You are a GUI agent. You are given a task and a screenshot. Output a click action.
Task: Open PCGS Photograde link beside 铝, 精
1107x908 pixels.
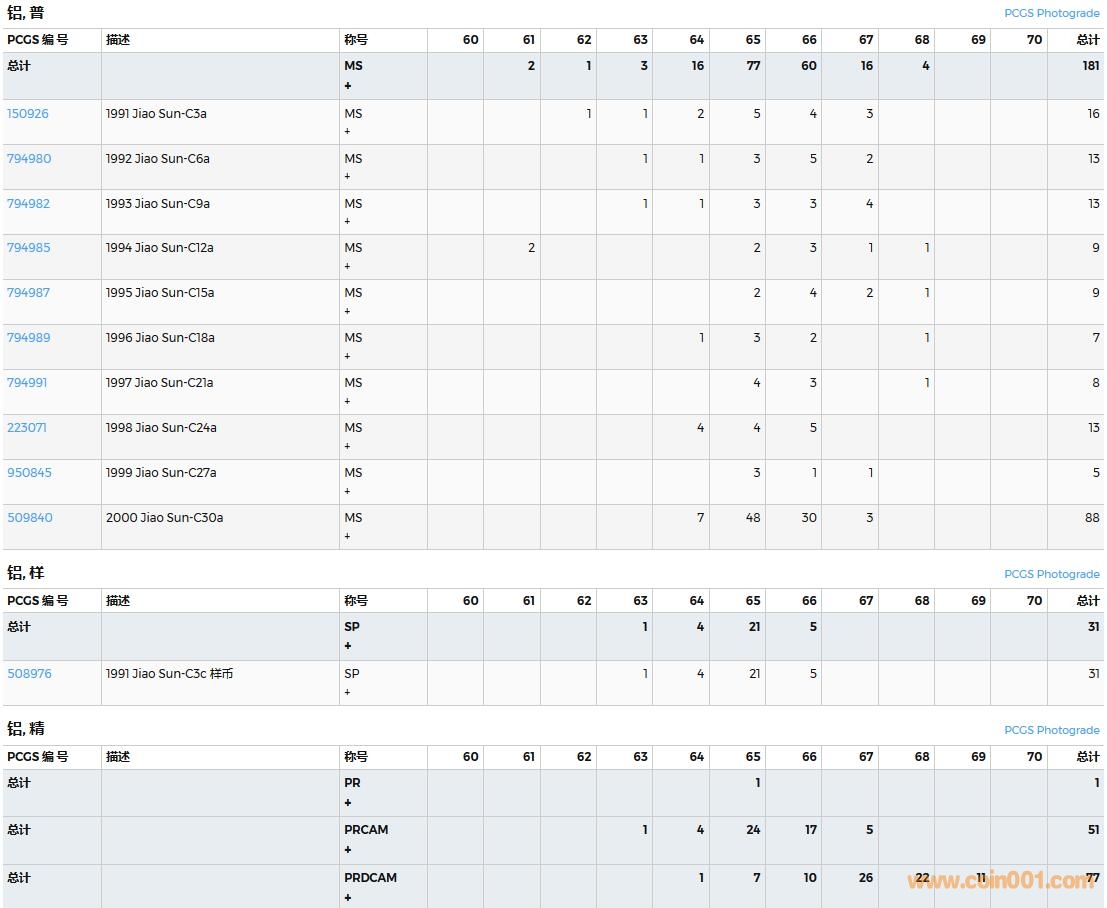[1051, 730]
